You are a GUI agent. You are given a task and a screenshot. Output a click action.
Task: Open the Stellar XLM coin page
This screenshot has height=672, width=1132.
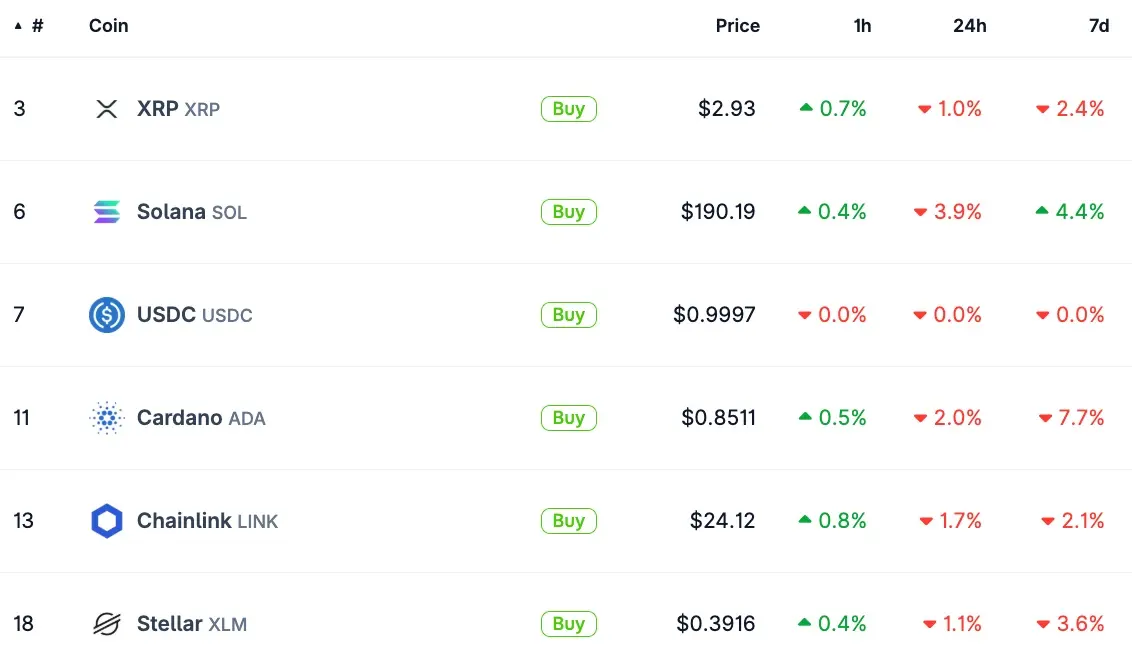coord(191,624)
